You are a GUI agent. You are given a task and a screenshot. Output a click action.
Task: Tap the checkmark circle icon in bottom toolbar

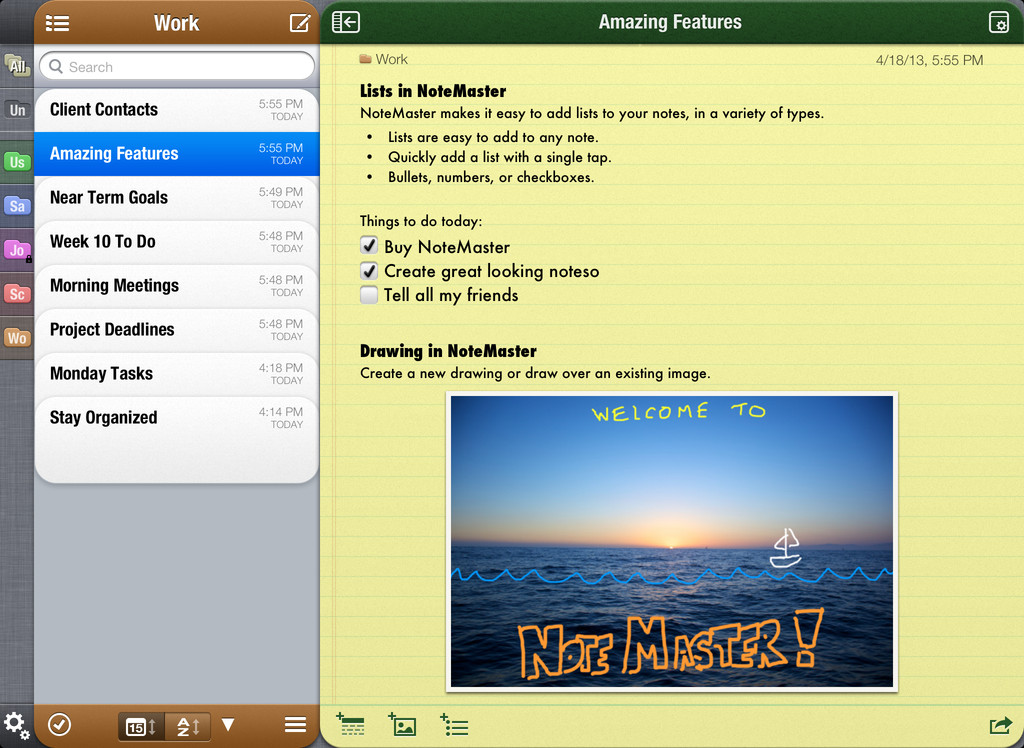pos(59,724)
